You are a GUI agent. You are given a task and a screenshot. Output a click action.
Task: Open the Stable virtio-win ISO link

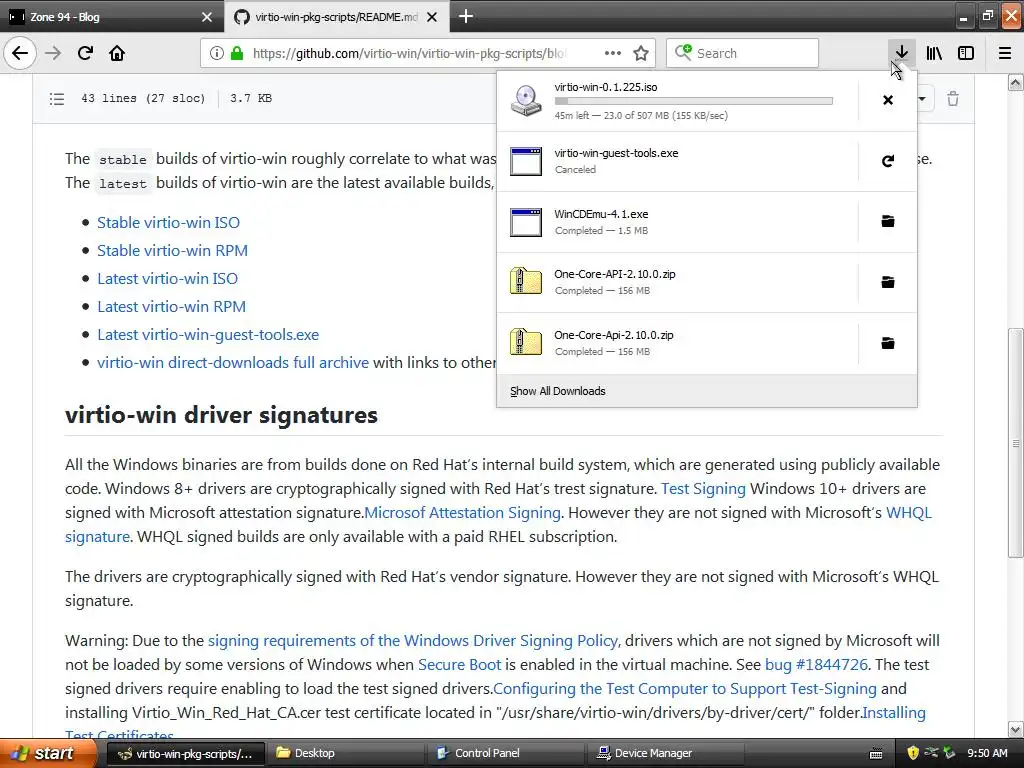168,222
